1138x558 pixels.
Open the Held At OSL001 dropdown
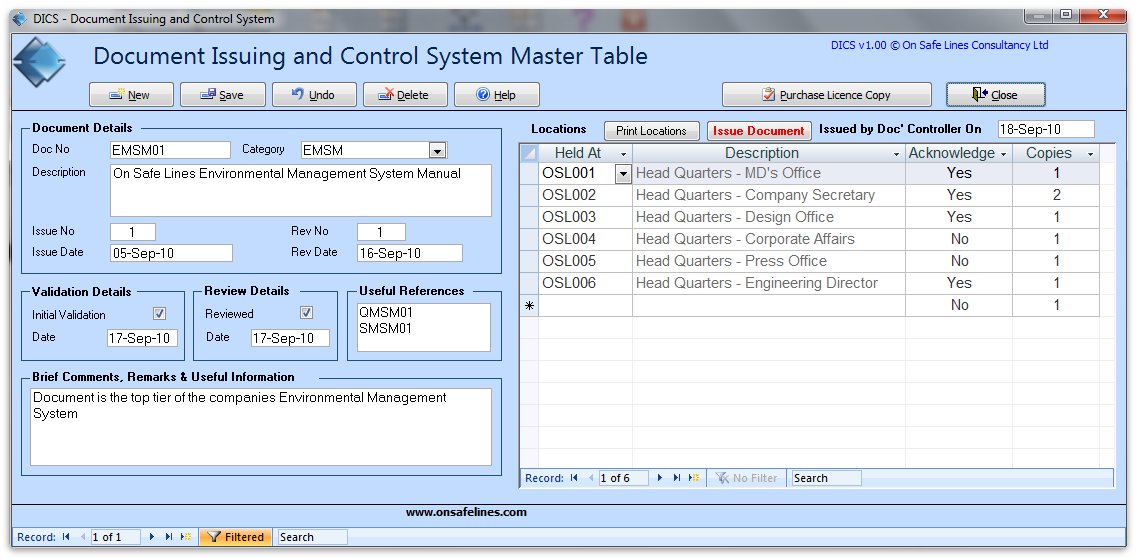pos(624,174)
